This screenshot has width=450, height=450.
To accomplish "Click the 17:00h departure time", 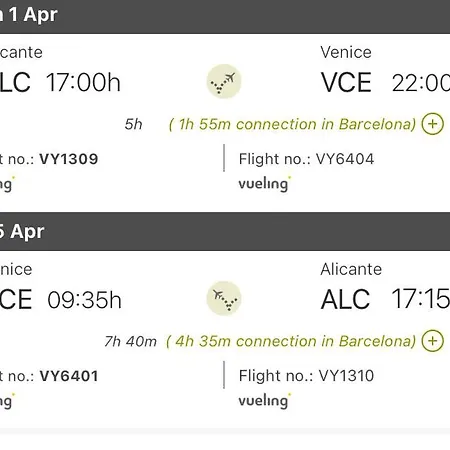I will [83, 82].
